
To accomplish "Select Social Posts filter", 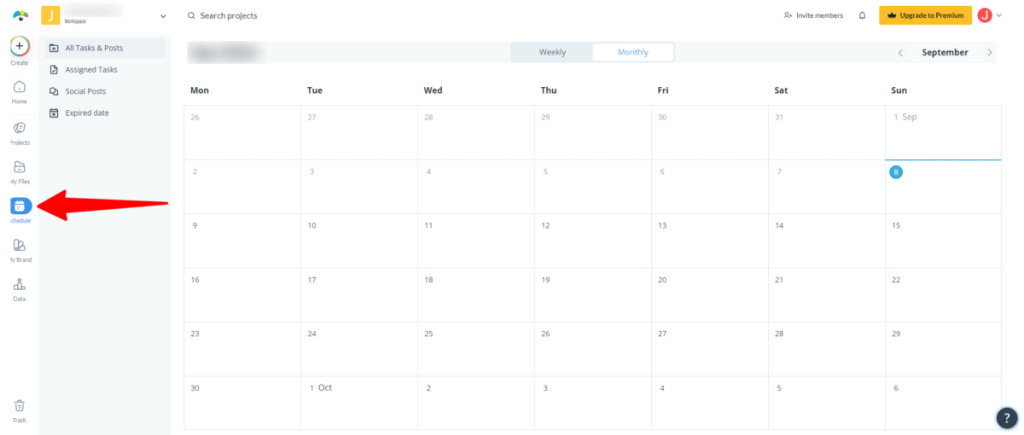I will click(105, 91).
